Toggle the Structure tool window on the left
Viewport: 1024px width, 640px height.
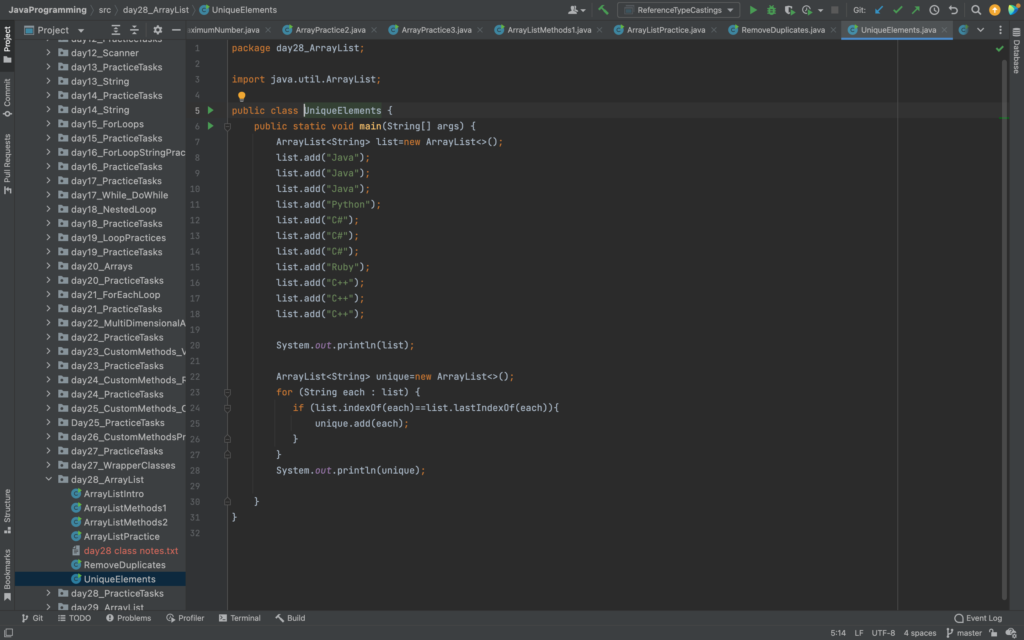7,506
